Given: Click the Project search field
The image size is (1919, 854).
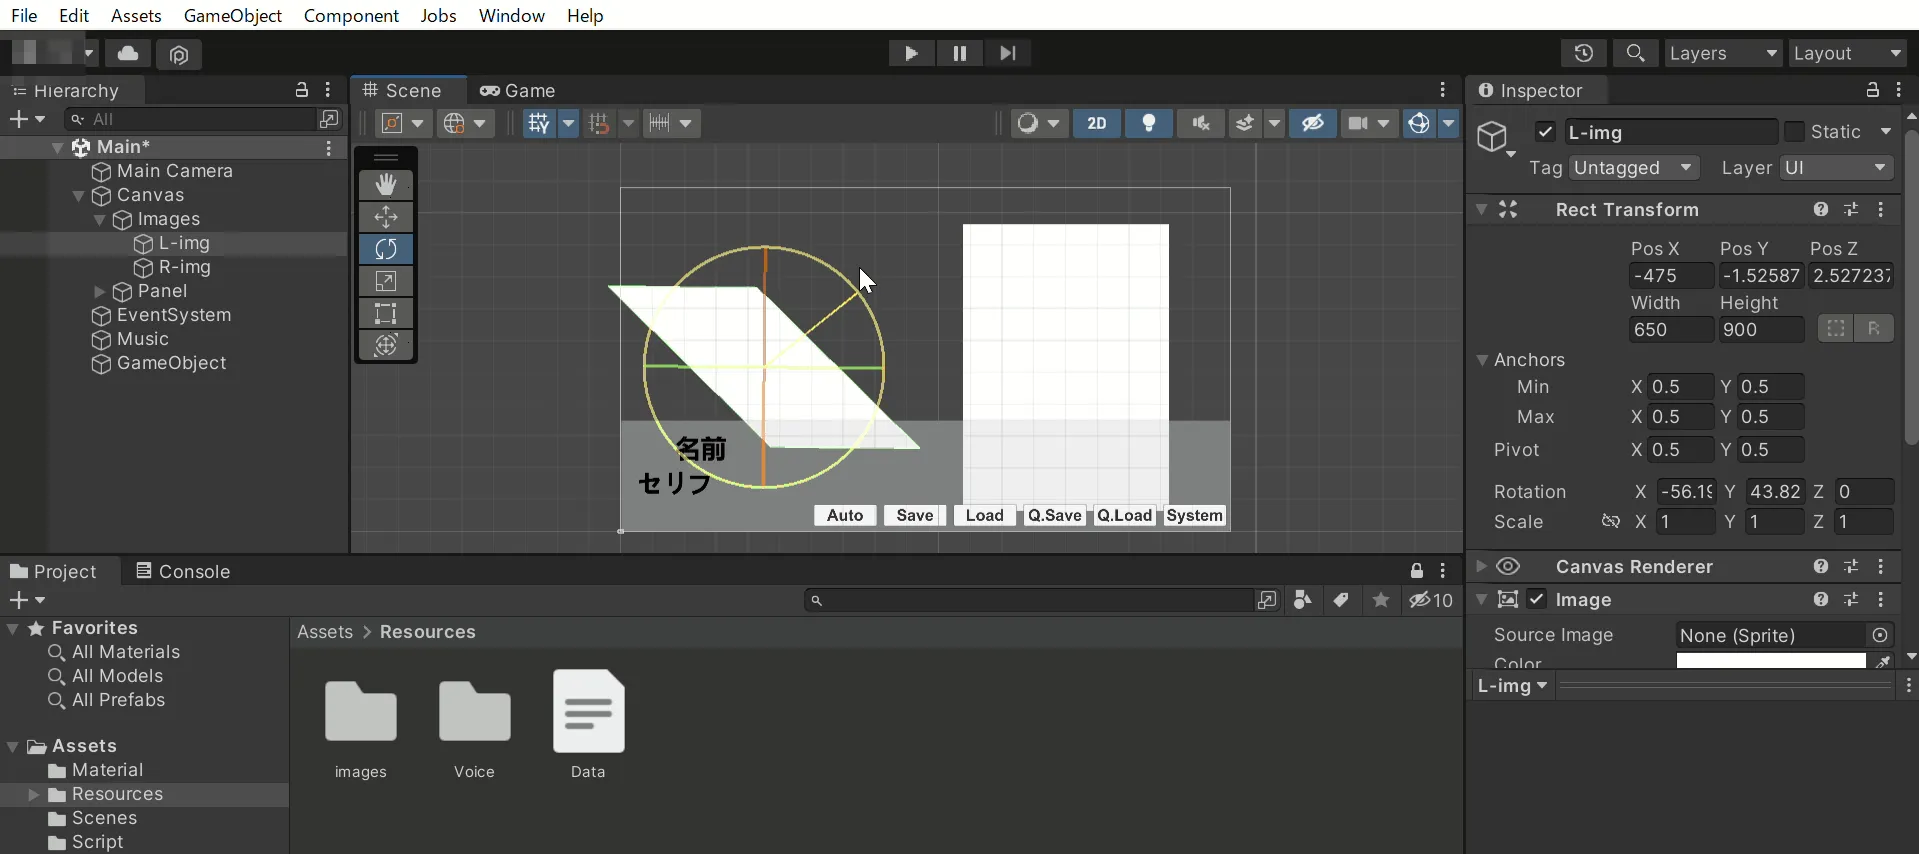Looking at the screenshot, I should pos(1030,600).
